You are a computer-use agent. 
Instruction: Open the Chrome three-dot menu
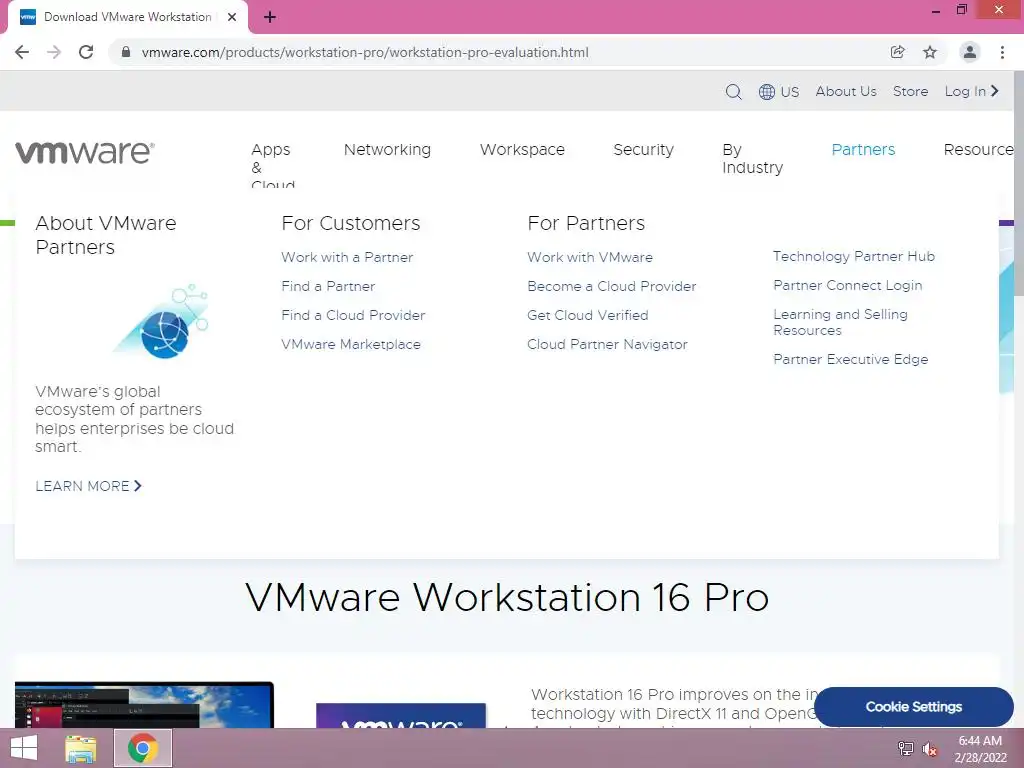[1002, 52]
